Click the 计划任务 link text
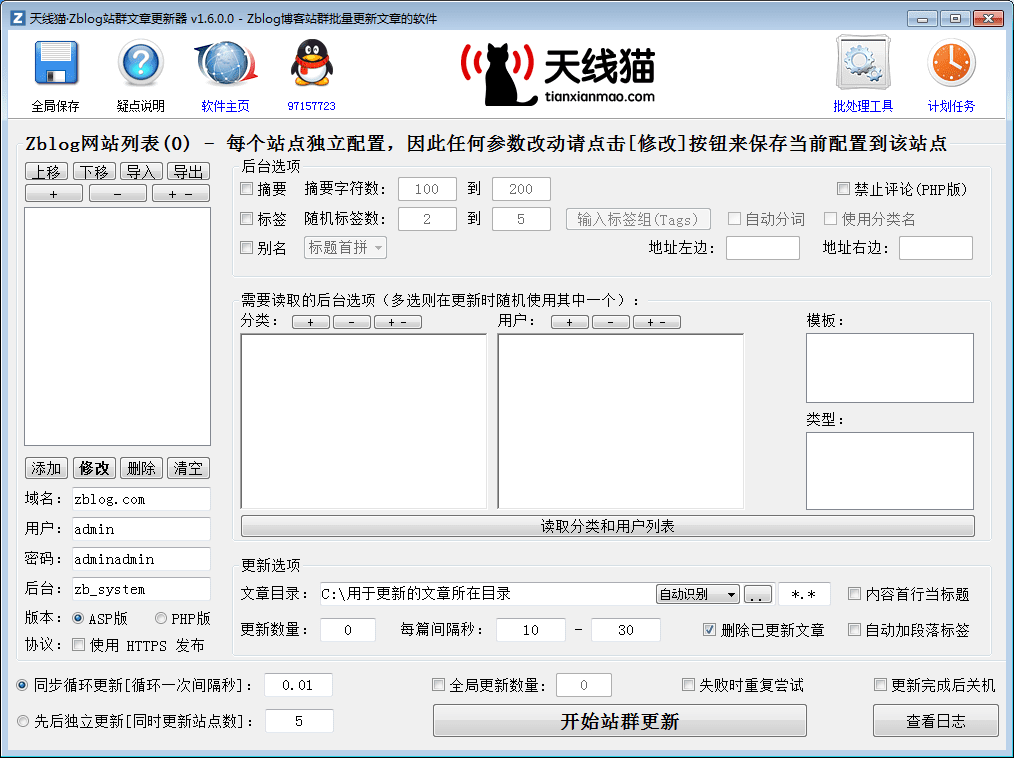This screenshot has height=758, width=1014. [x=951, y=106]
